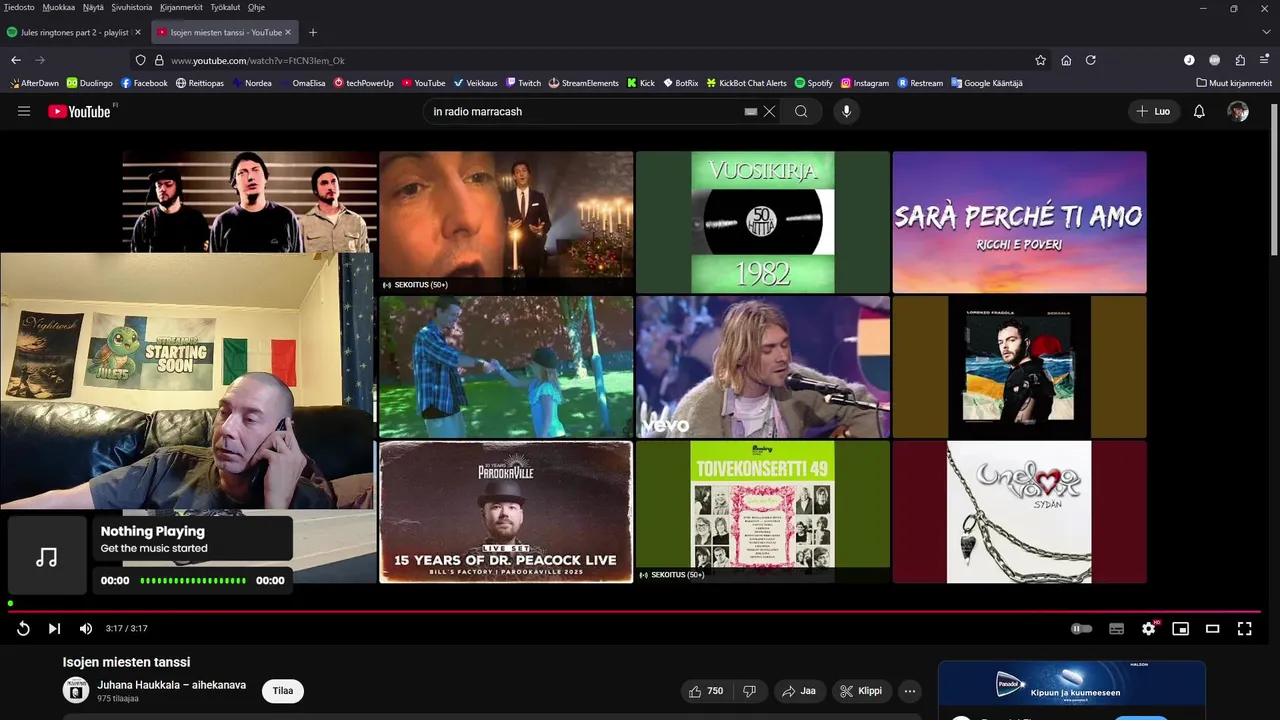This screenshot has height=720, width=1280.
Task: Open the Kirjanmerkit menu
Action: pyautogui.click(x=181, y=7)
